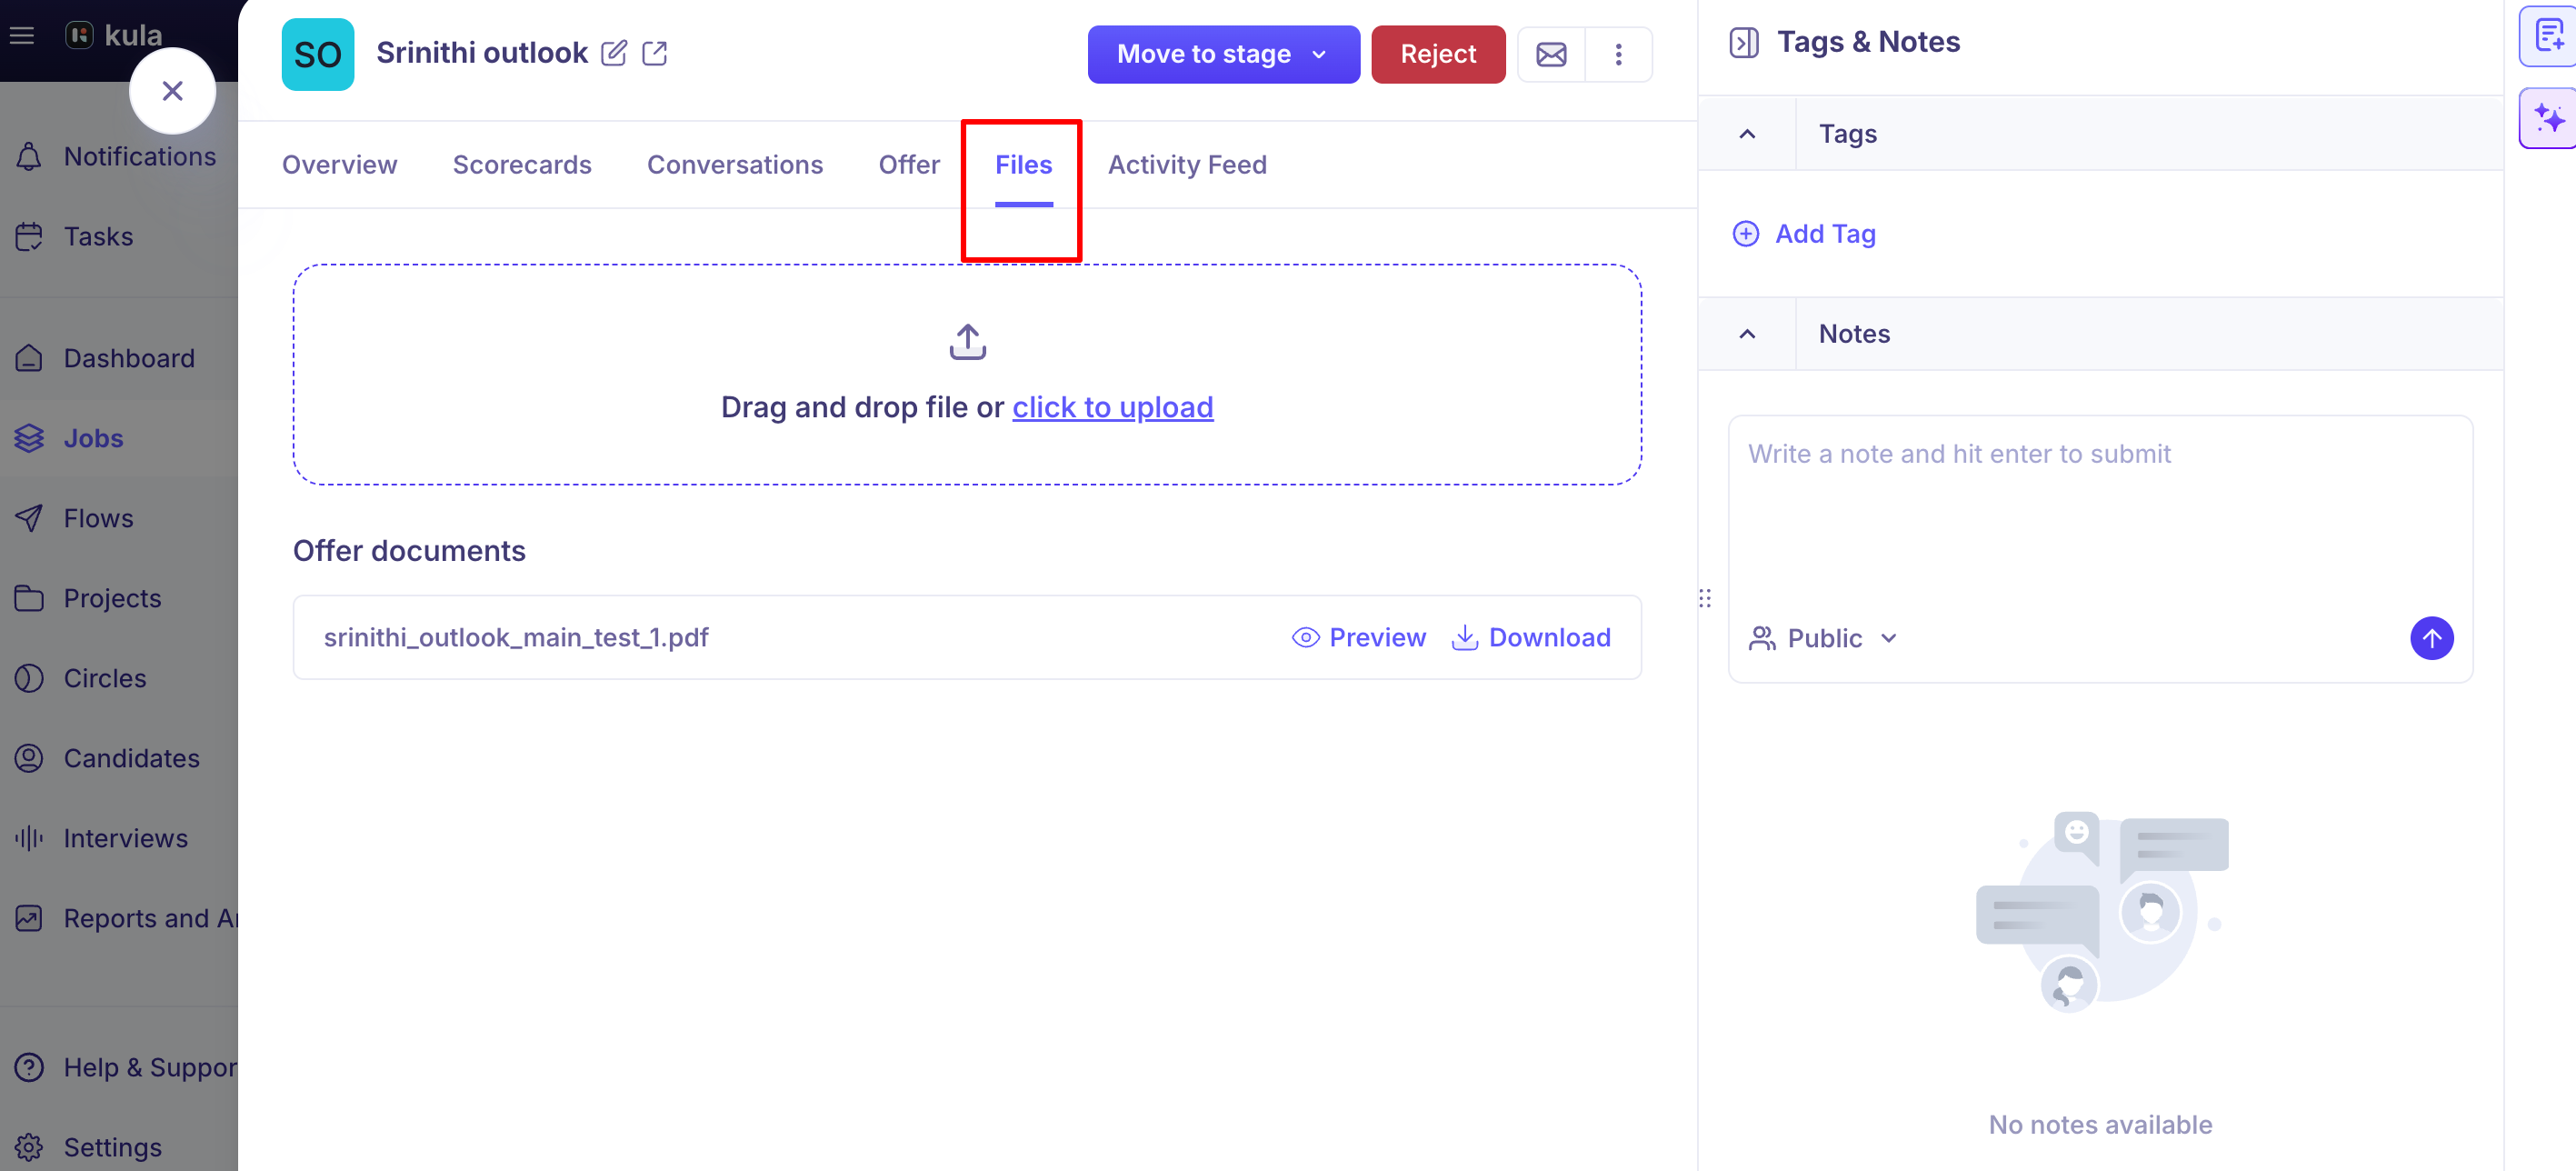Click the edit pencil icon beside Srinithi outlook
The height and width of the screenshot is (1171, 2576).
coord(614,53)
